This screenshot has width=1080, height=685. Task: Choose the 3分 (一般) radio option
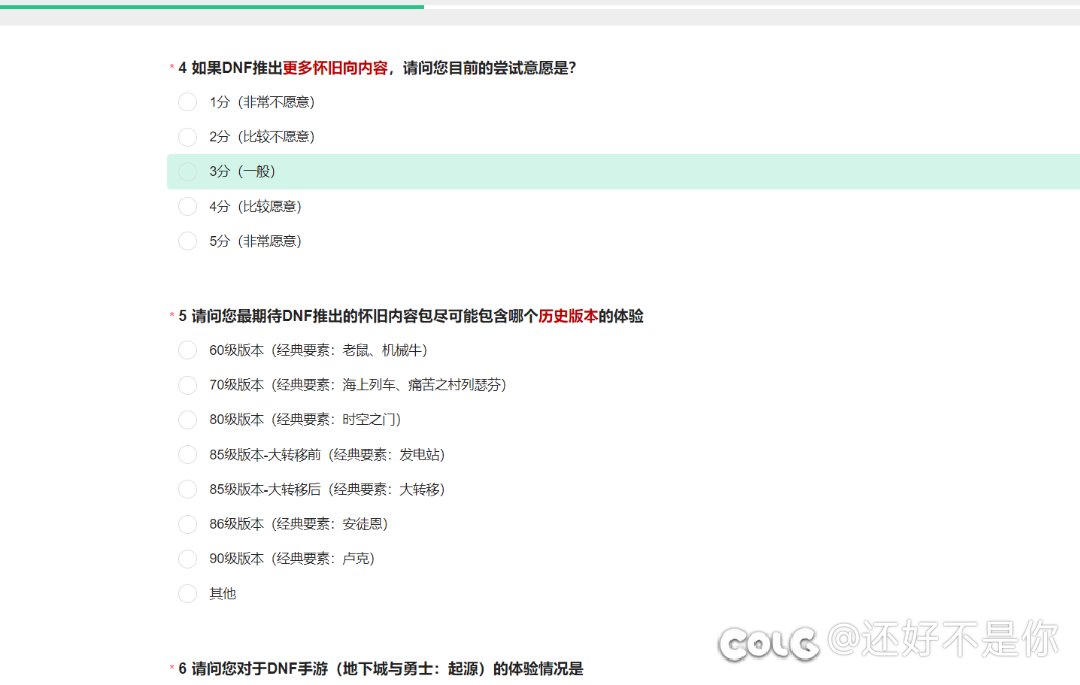187,172
